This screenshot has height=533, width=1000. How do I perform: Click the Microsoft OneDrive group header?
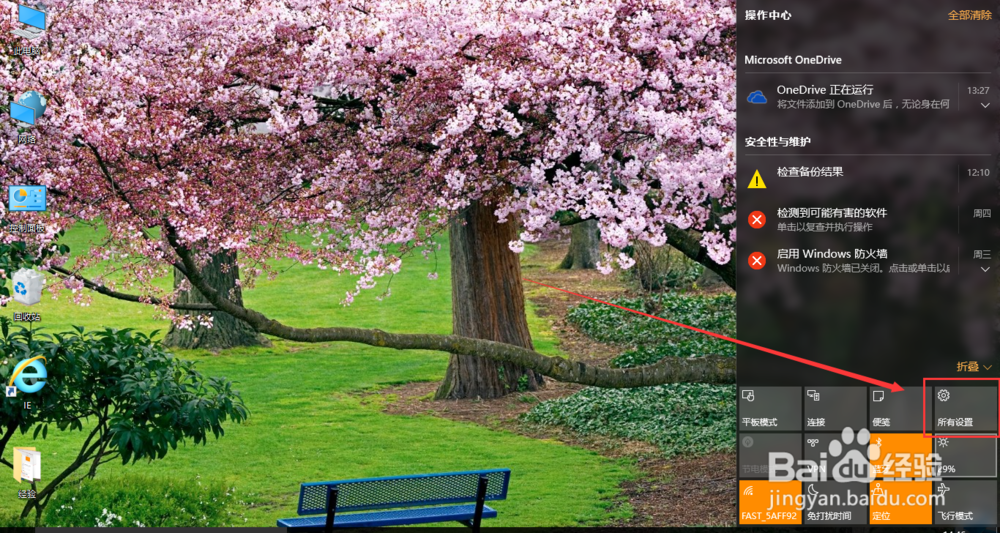(793, 60)
